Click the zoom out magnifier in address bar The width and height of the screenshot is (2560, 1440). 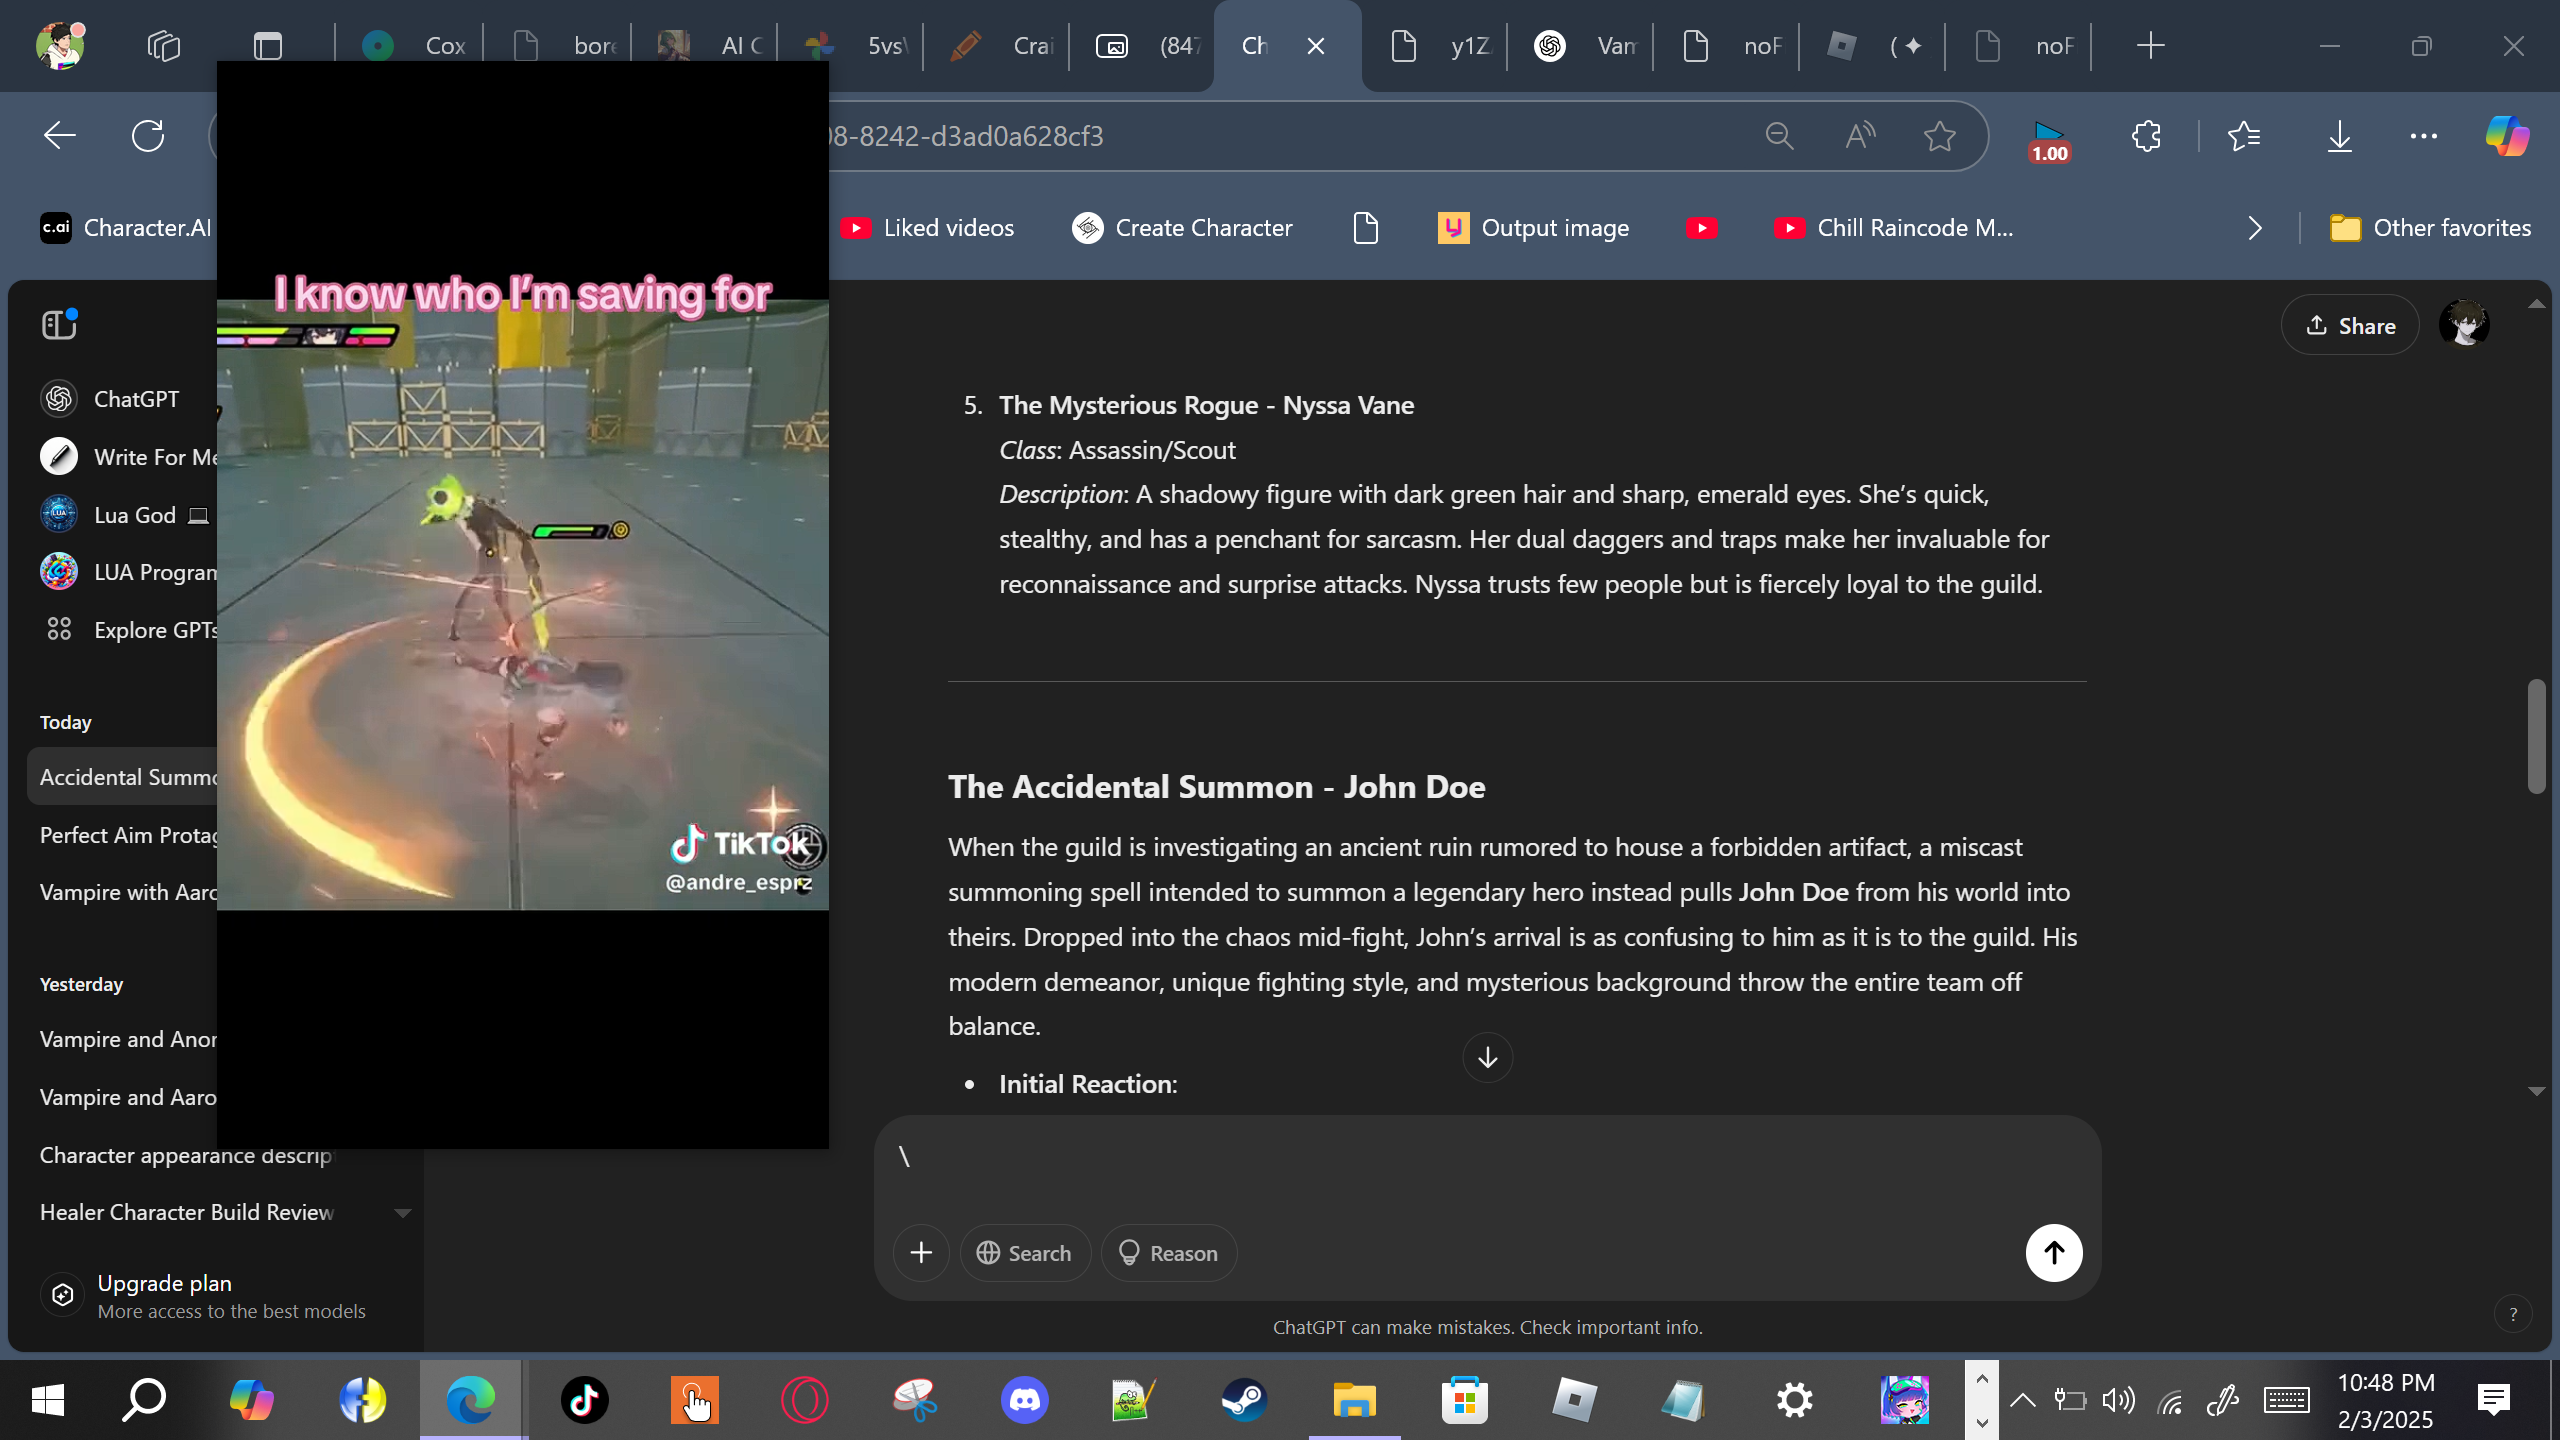(1779, 136)
